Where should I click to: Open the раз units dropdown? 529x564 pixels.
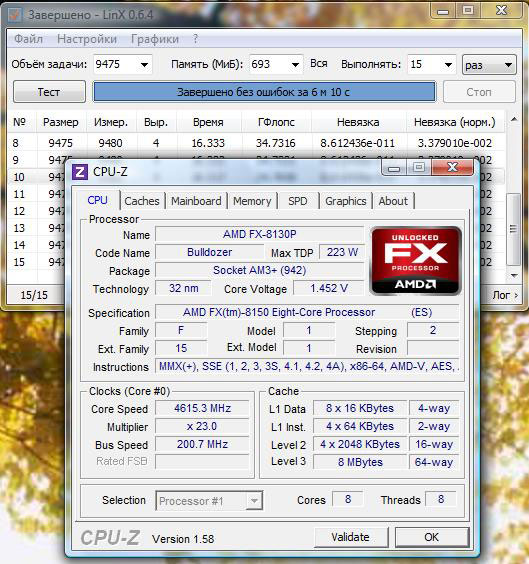[x=489, y=65]
